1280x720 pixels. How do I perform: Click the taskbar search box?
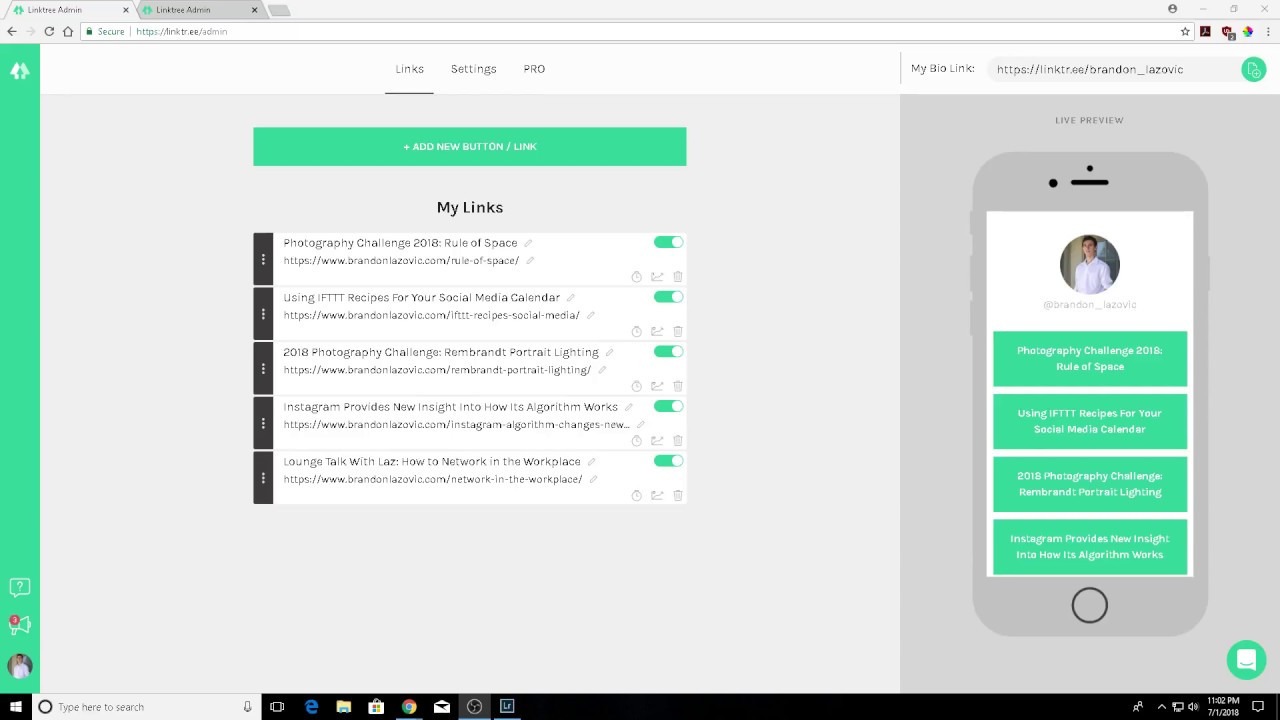[146, 707]
